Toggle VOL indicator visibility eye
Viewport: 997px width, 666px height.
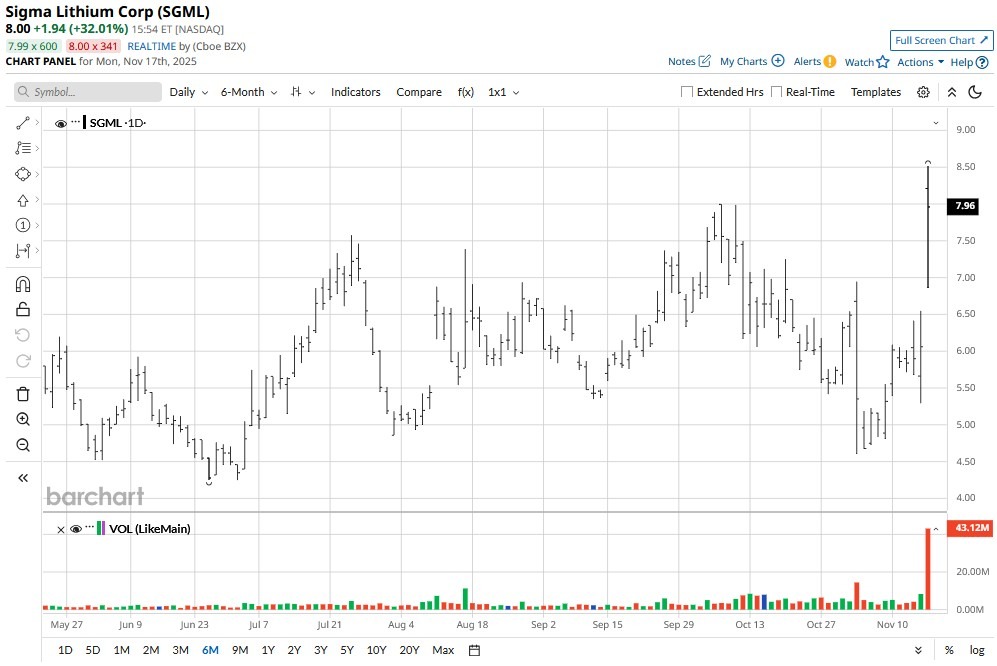76,529
